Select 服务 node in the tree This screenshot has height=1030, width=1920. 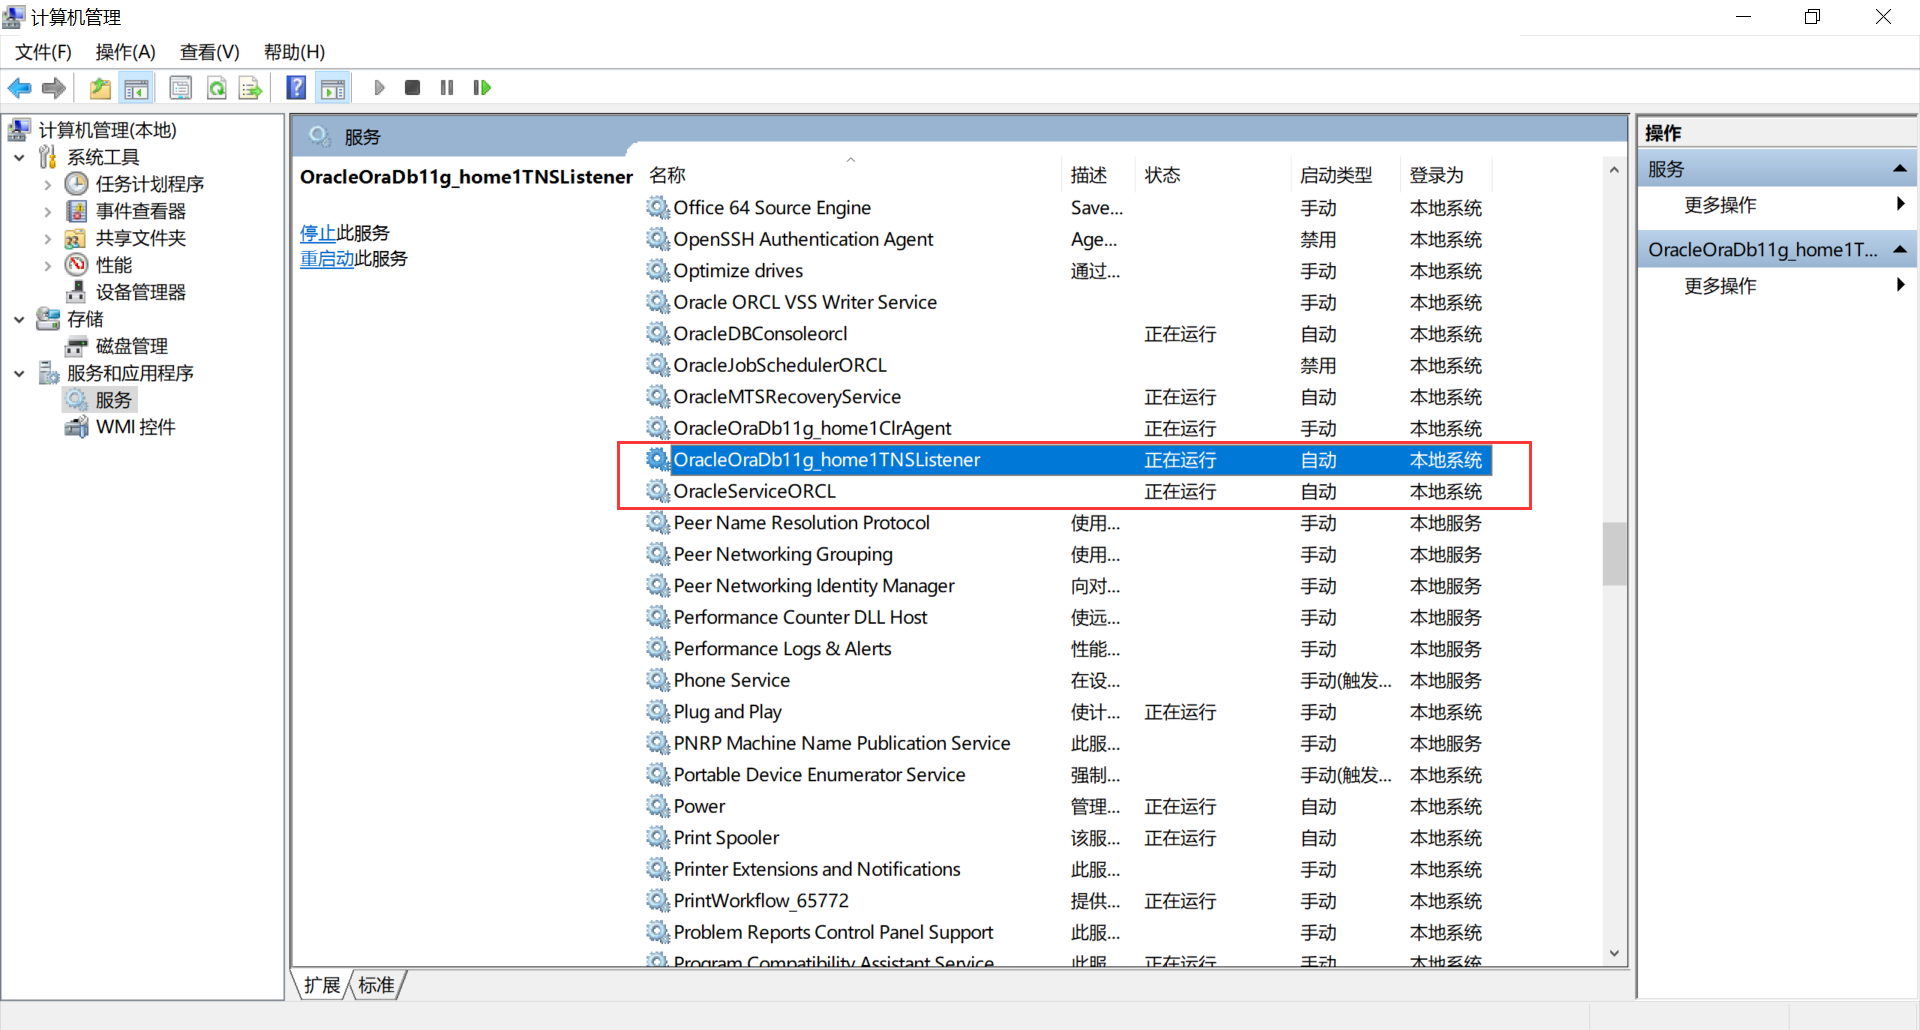click(113, 400)
